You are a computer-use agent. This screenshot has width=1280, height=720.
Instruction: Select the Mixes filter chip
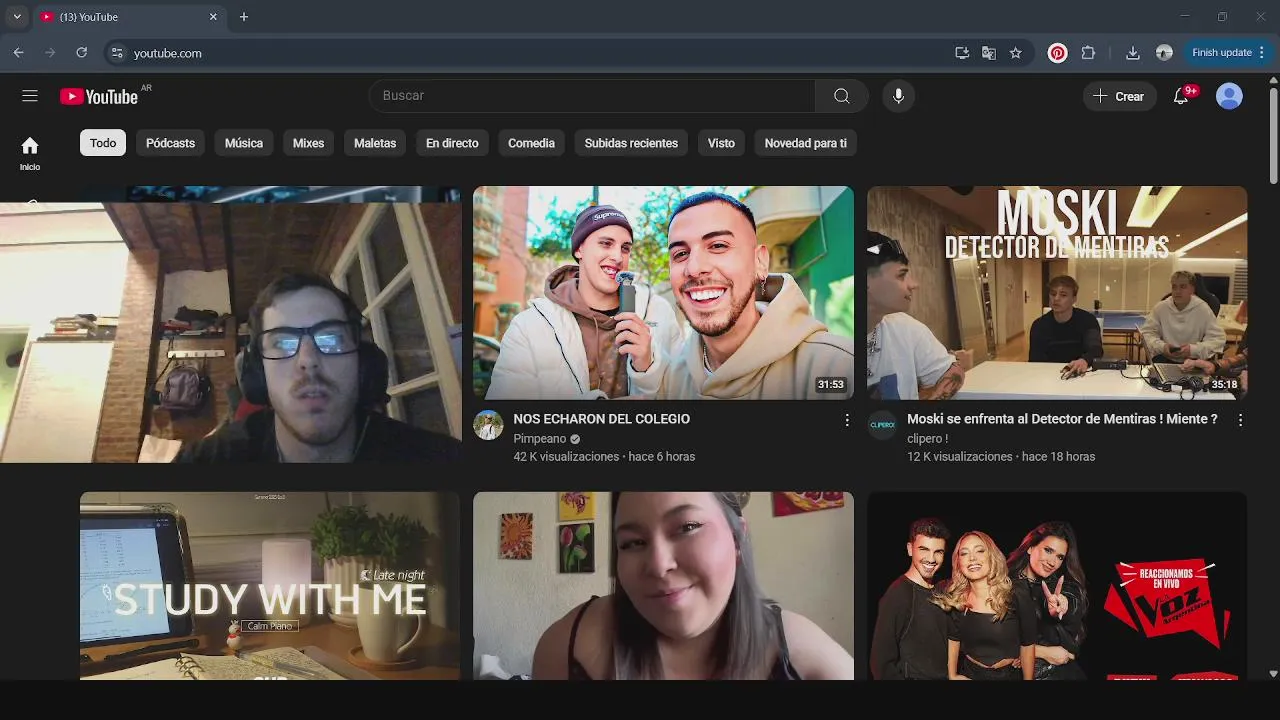308,143
